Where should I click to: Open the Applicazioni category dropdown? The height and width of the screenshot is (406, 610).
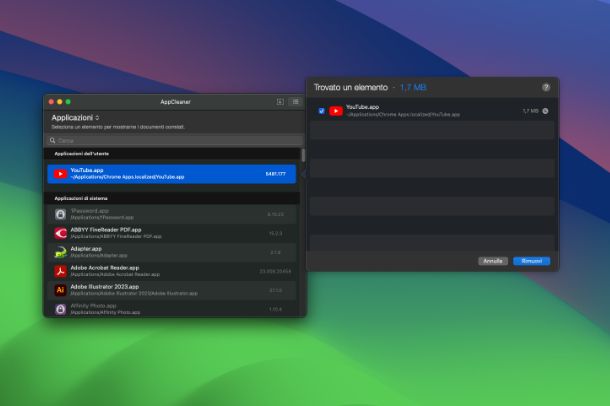point(75,117)
